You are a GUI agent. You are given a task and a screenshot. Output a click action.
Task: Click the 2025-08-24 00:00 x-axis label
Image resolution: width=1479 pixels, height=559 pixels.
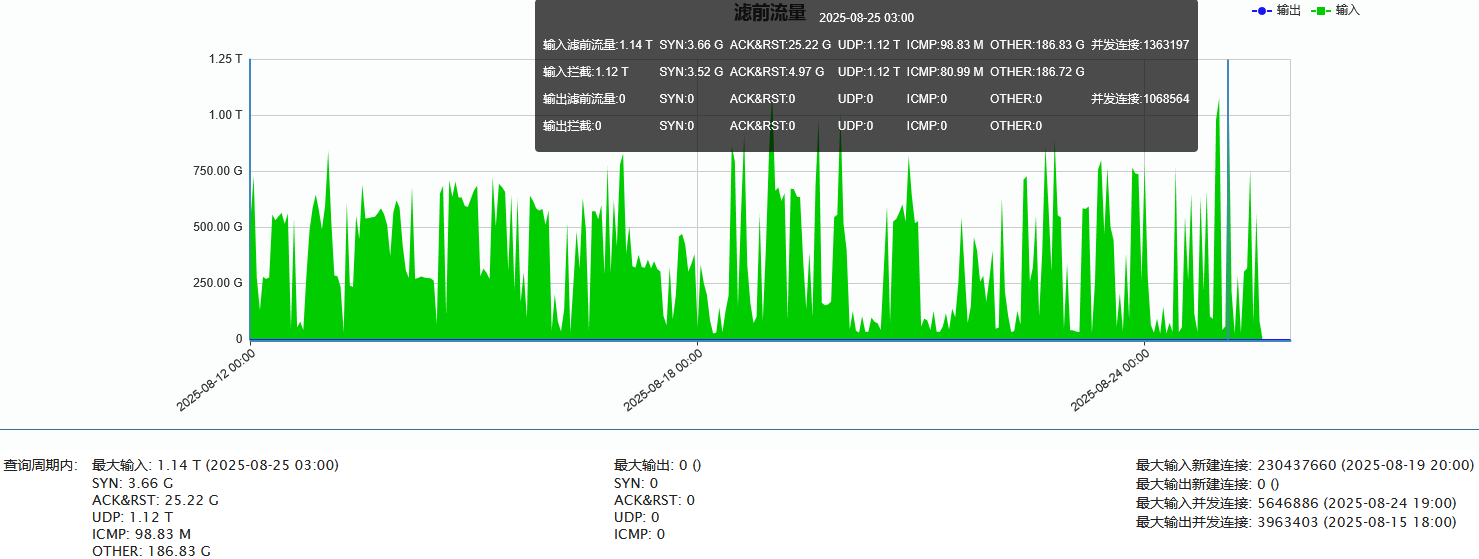[1110, 379]
